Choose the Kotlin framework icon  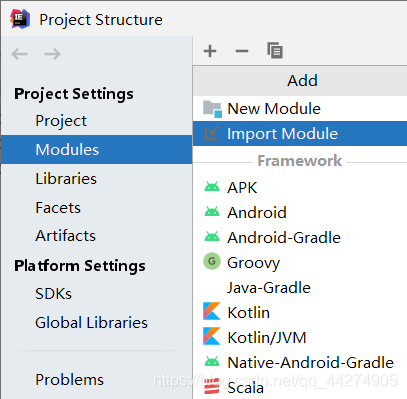(x=212, y=311)
